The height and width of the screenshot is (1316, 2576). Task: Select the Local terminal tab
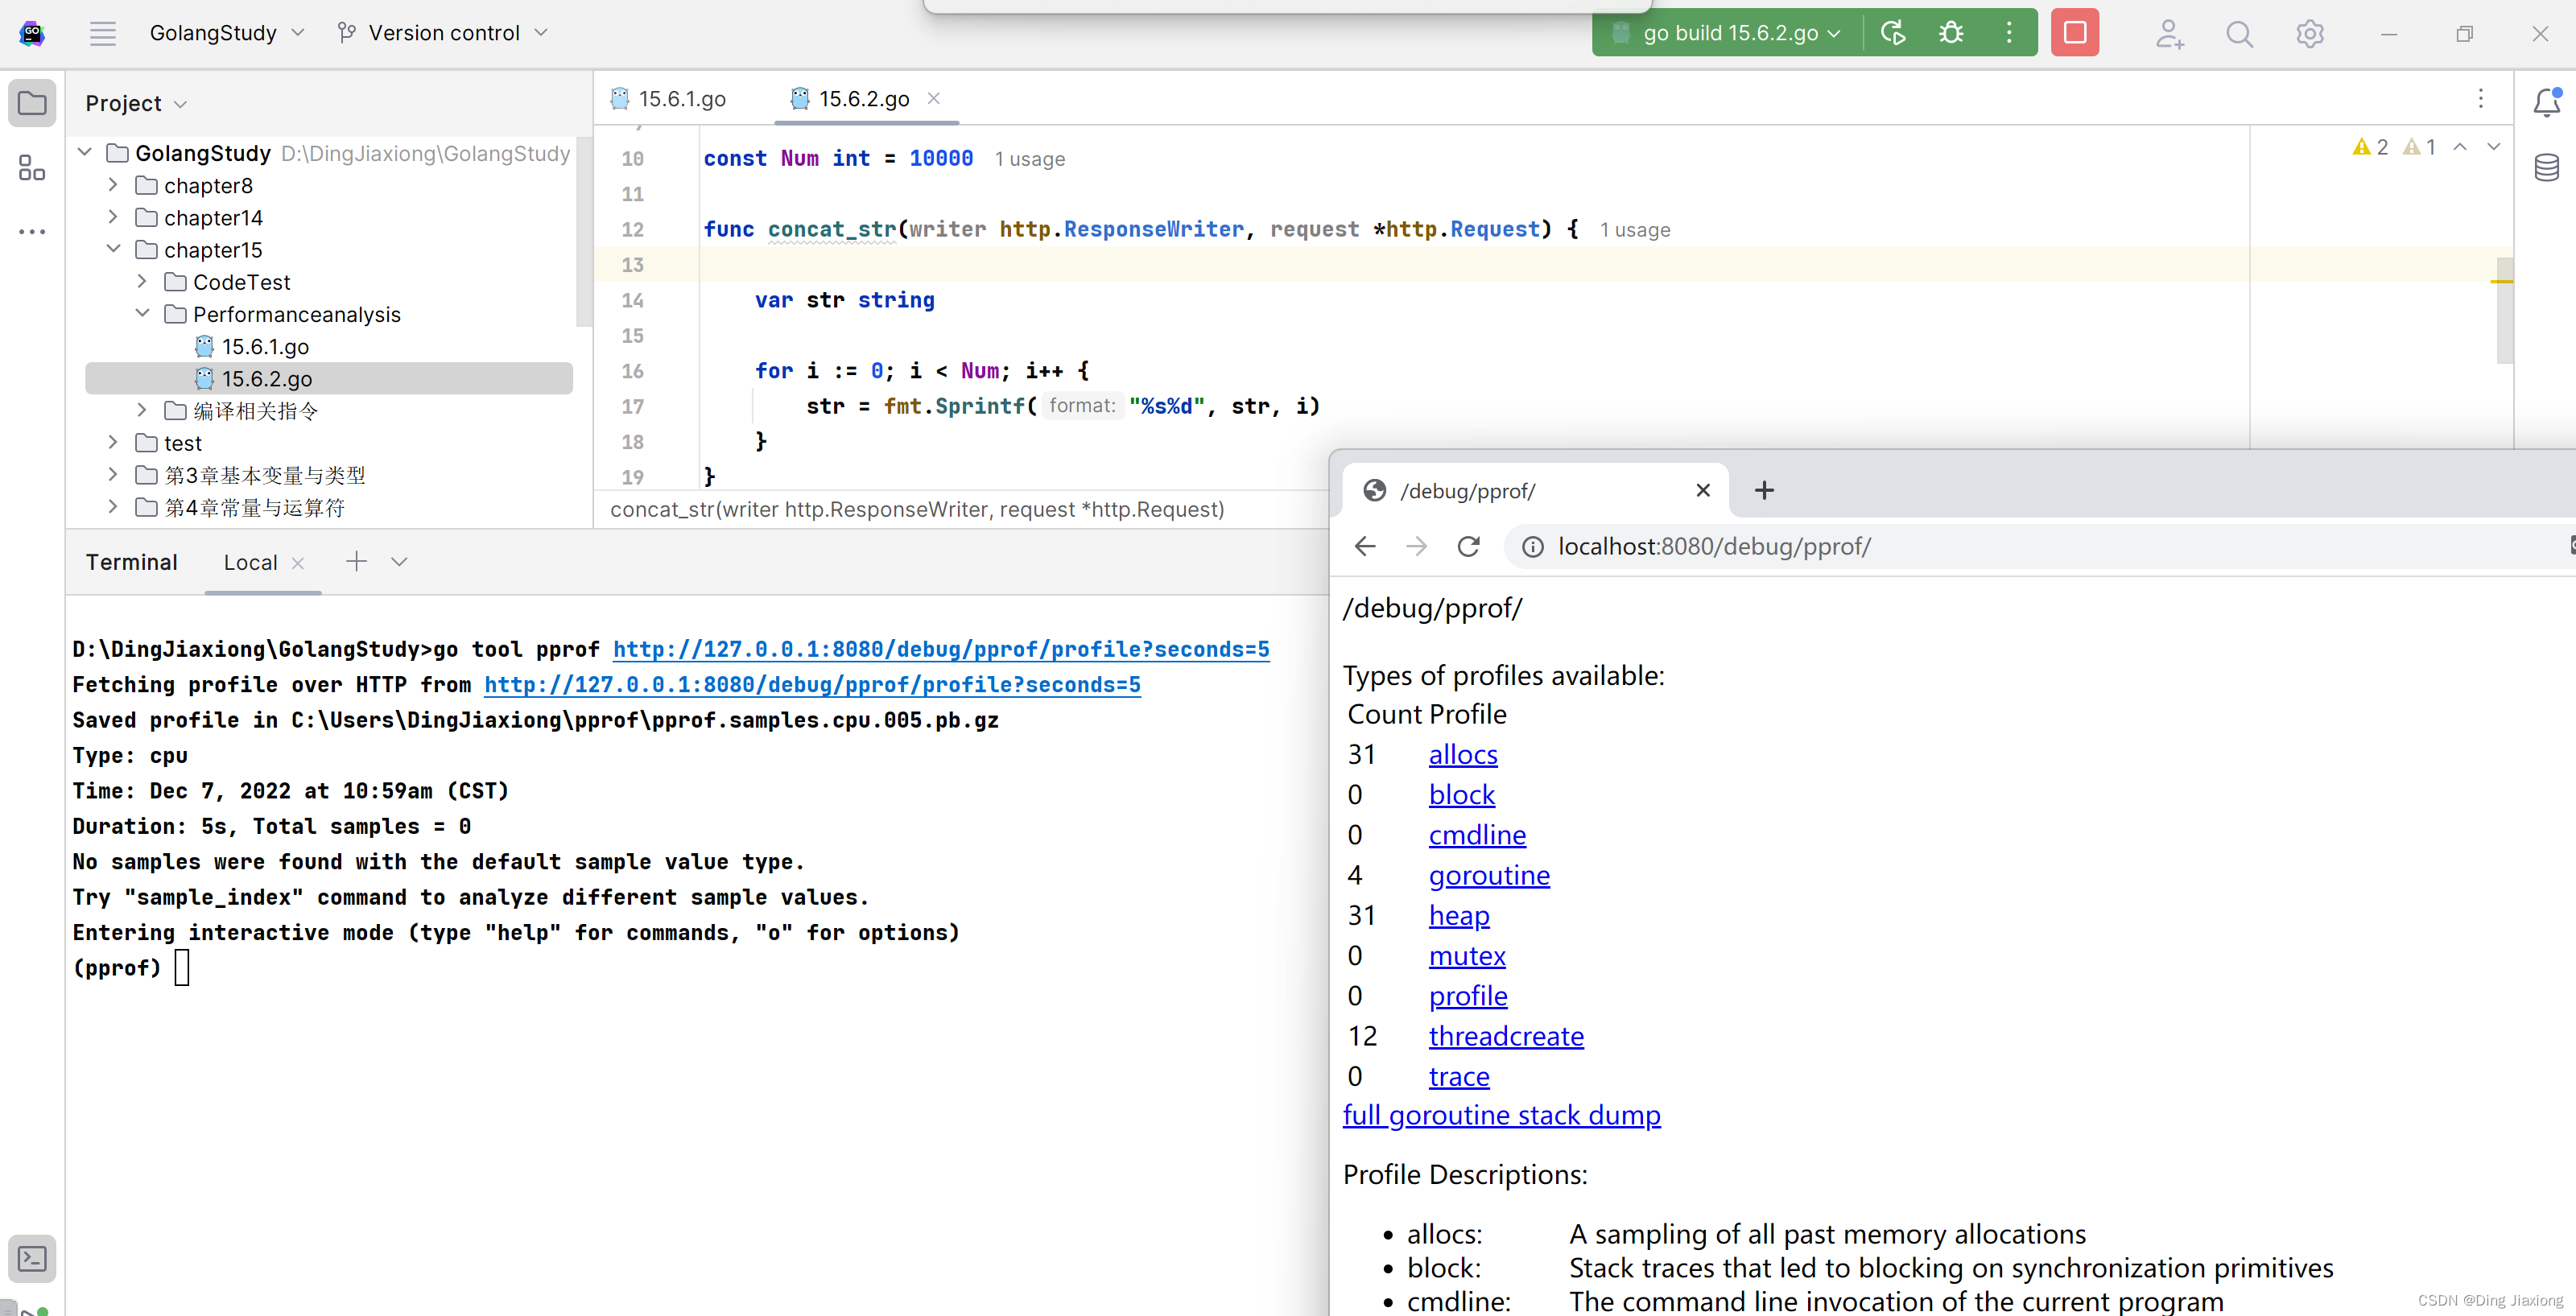pyautogui.click(x=250, y=562)
